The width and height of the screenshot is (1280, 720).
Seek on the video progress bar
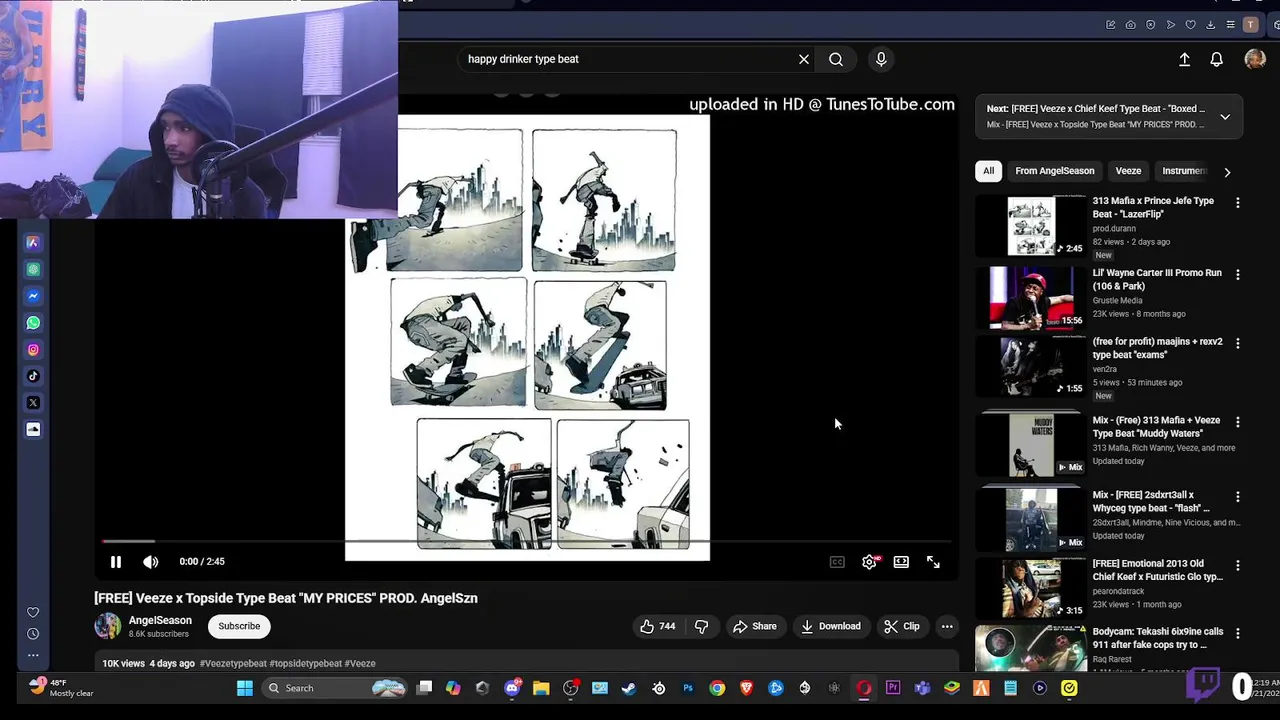526,542
